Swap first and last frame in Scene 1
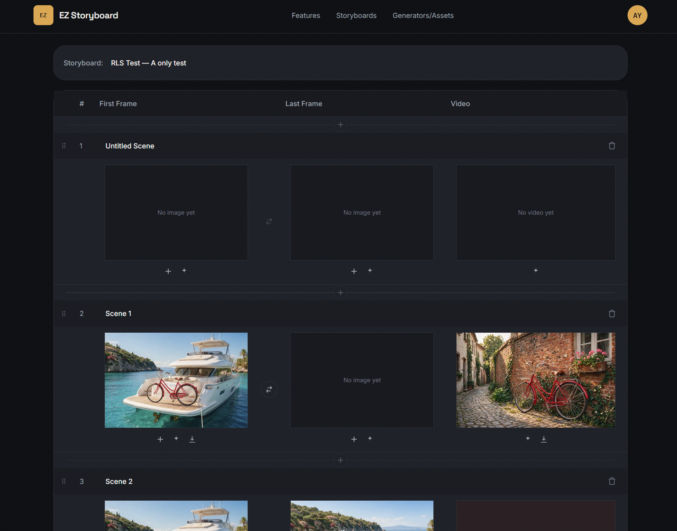The height and width of the screenshot is (531, 677). tap(269, 389)
